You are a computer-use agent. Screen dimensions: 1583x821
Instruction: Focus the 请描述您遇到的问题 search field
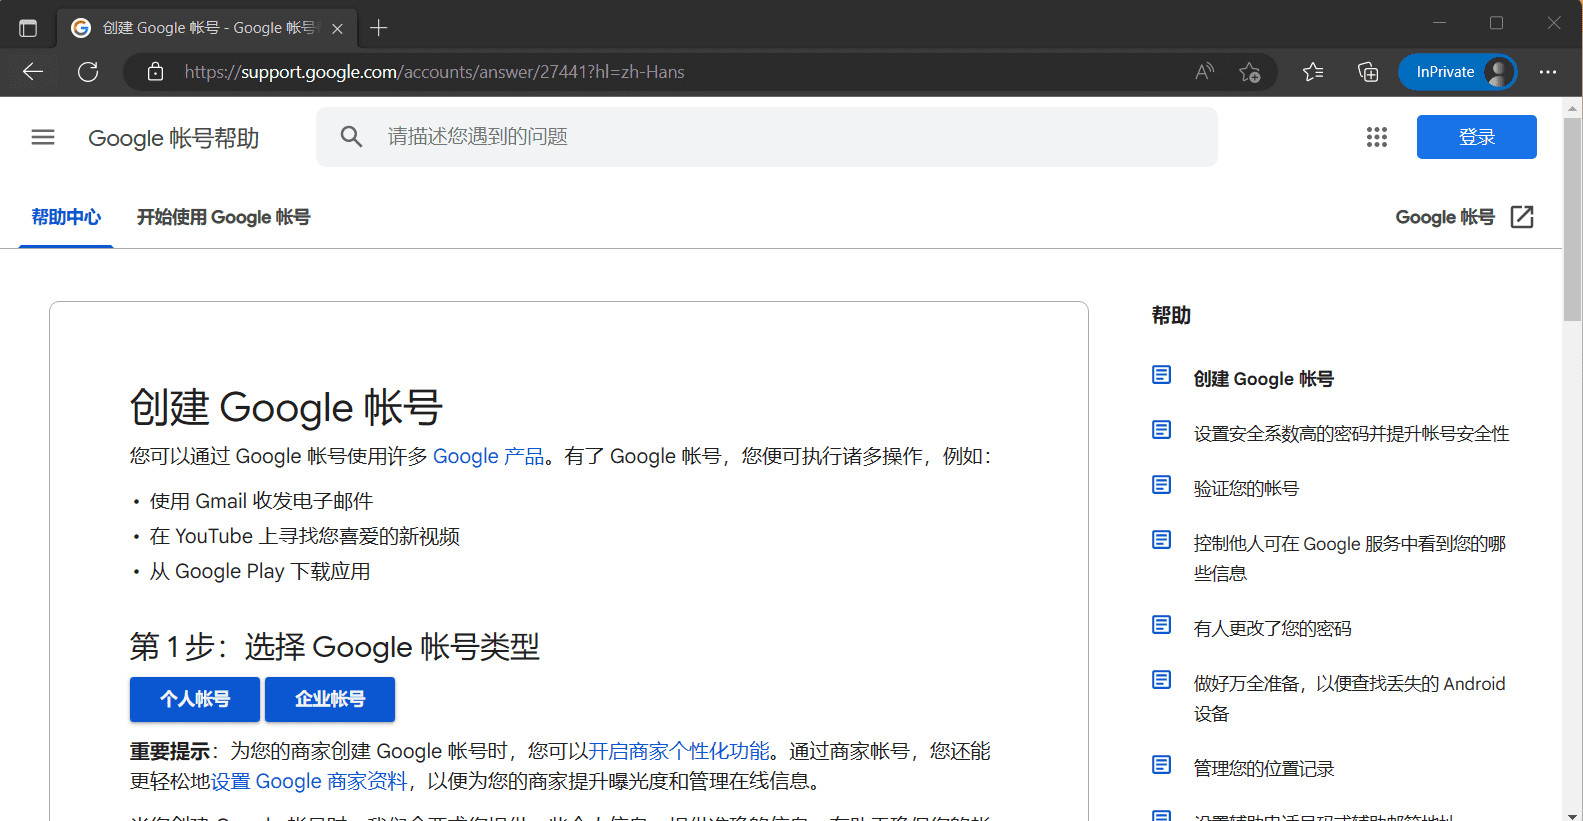pyautogui.click(x=767, y=137)
